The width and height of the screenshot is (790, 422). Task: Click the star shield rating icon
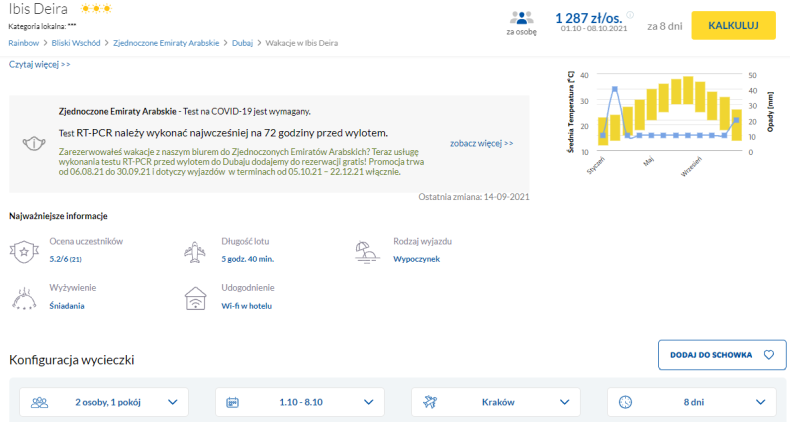[24, 251]
